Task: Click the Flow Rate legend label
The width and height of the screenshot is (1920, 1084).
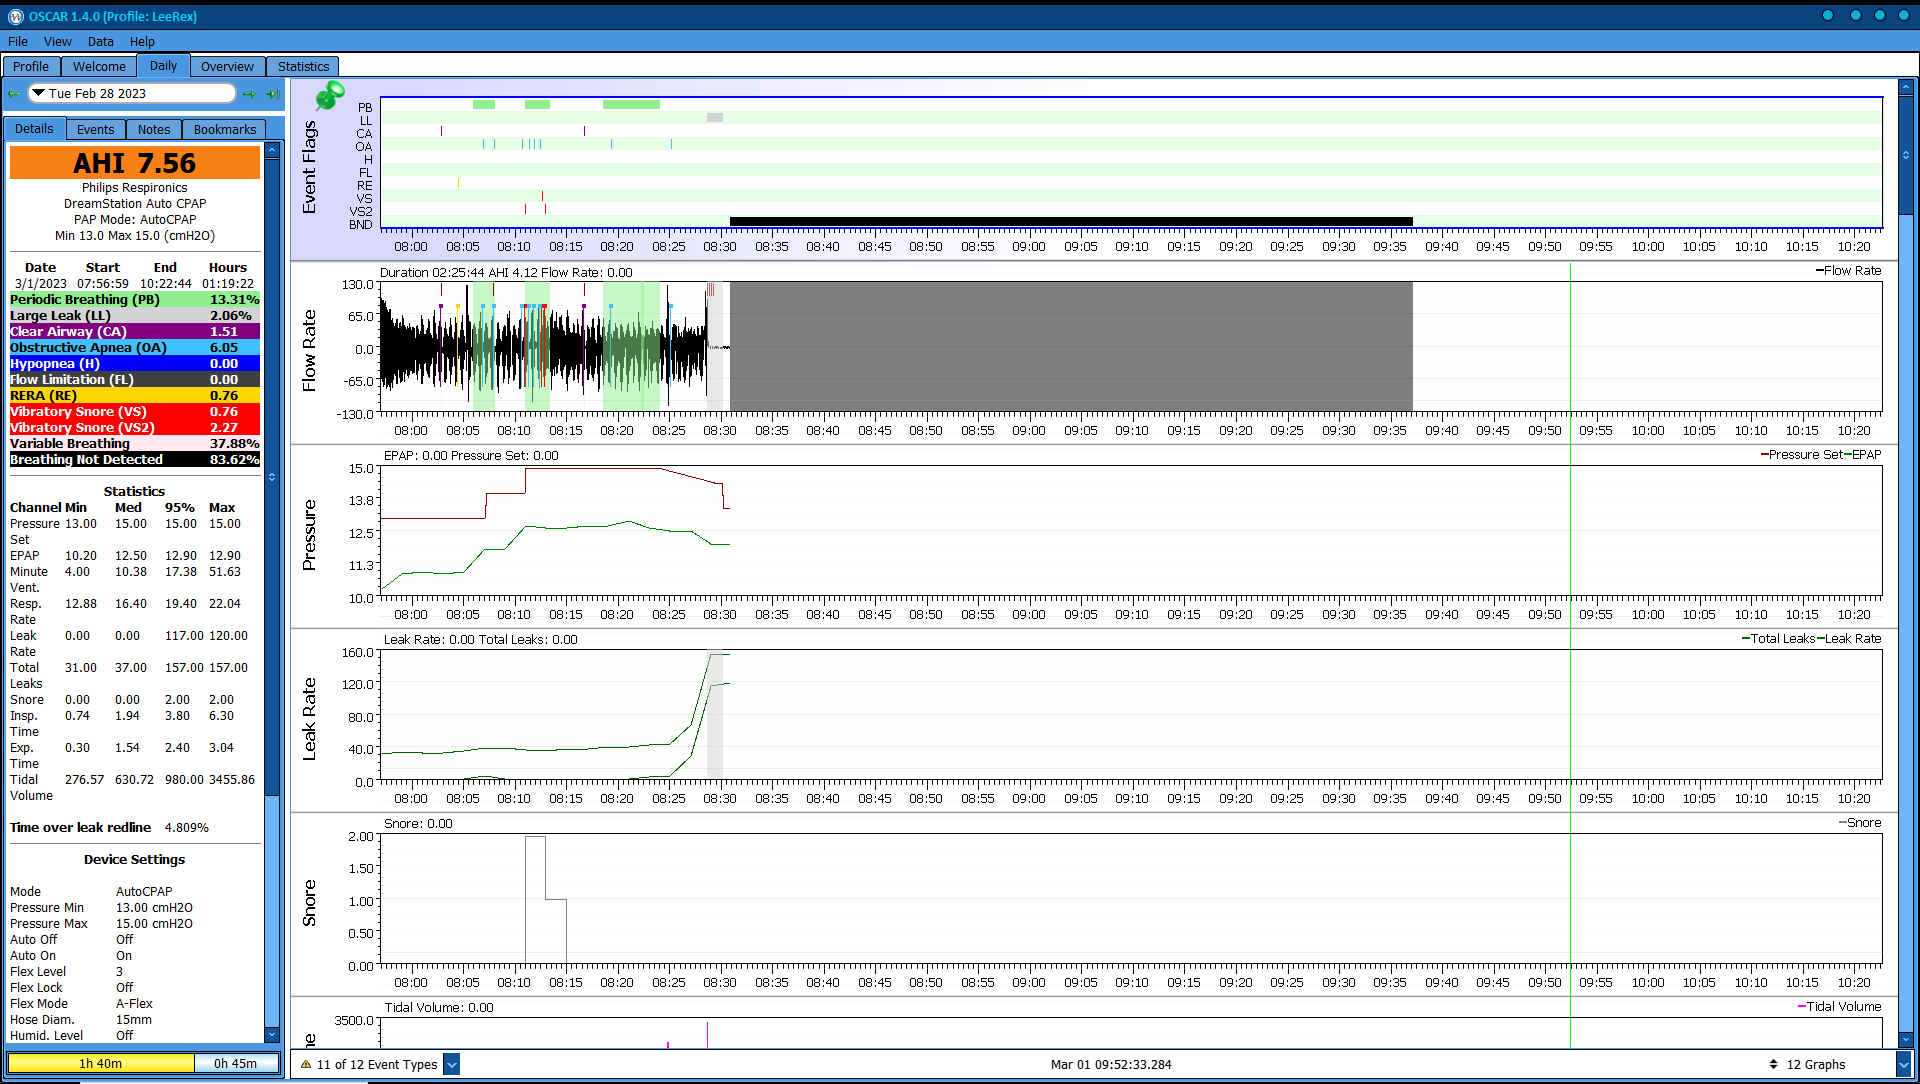Action: 1852,270
